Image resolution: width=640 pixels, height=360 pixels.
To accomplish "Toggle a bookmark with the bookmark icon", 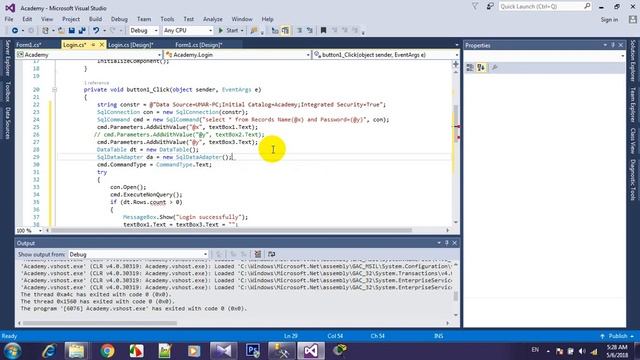I will click(324, 31).
